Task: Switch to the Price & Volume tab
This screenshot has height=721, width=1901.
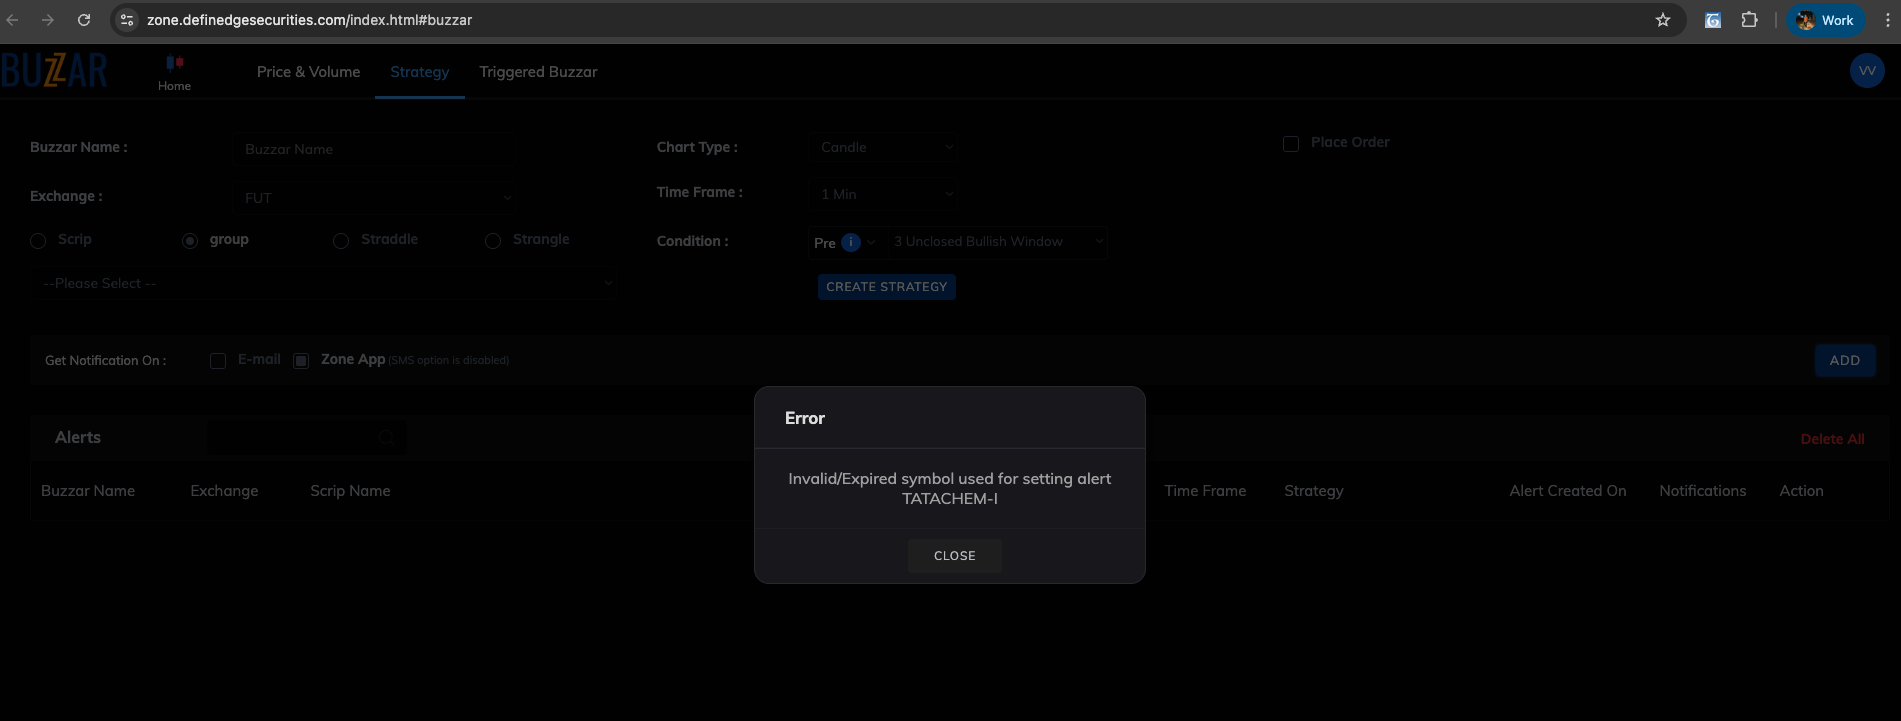Action: click(x=308, y=72)
